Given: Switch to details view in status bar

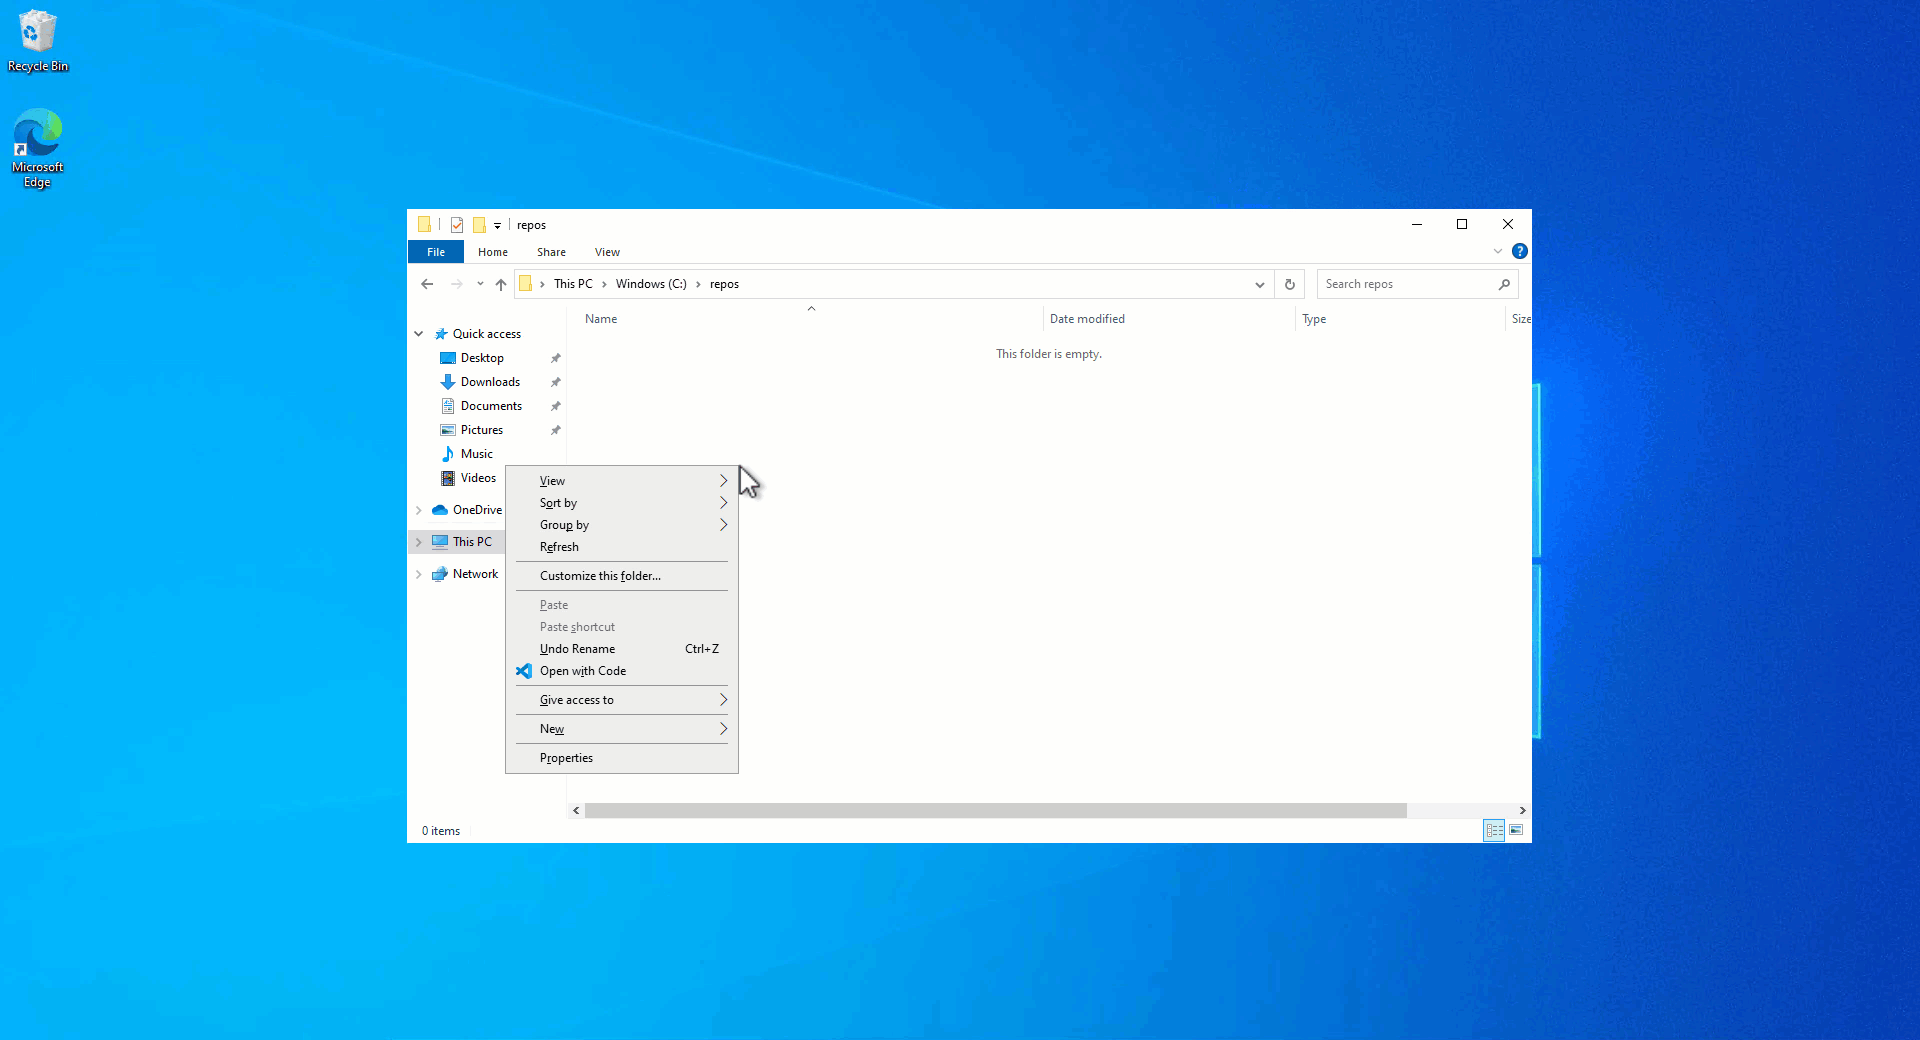Looking at the screenshot, I should [1494, 830].
